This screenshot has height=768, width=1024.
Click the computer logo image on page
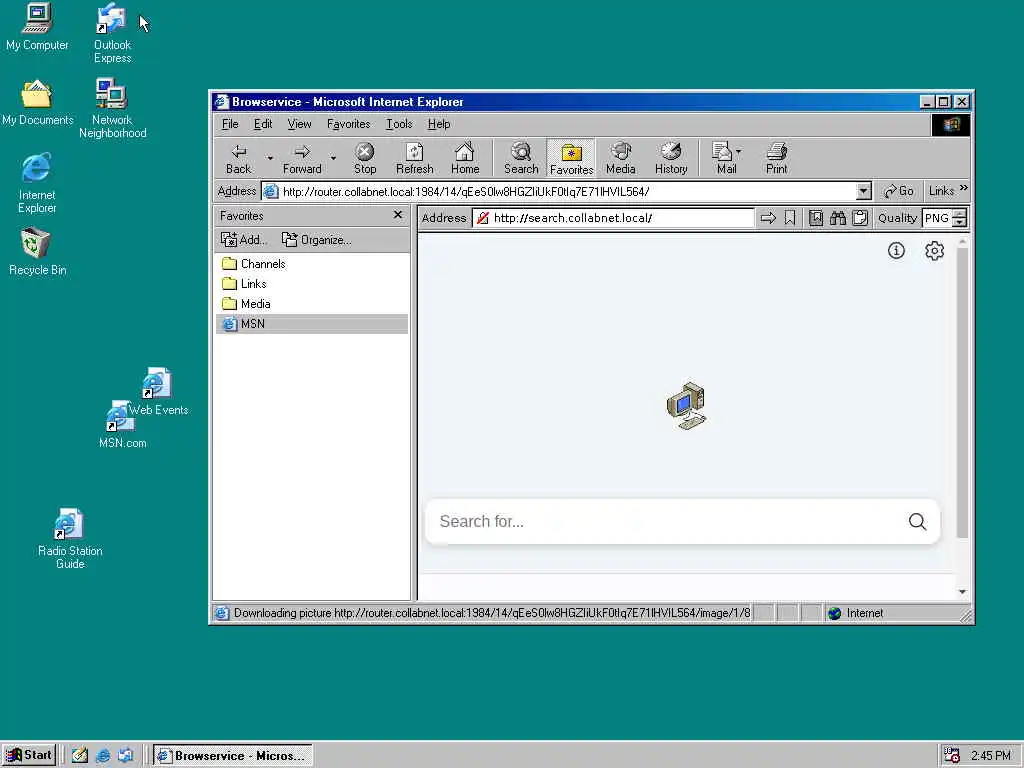[x=686, y=406]
